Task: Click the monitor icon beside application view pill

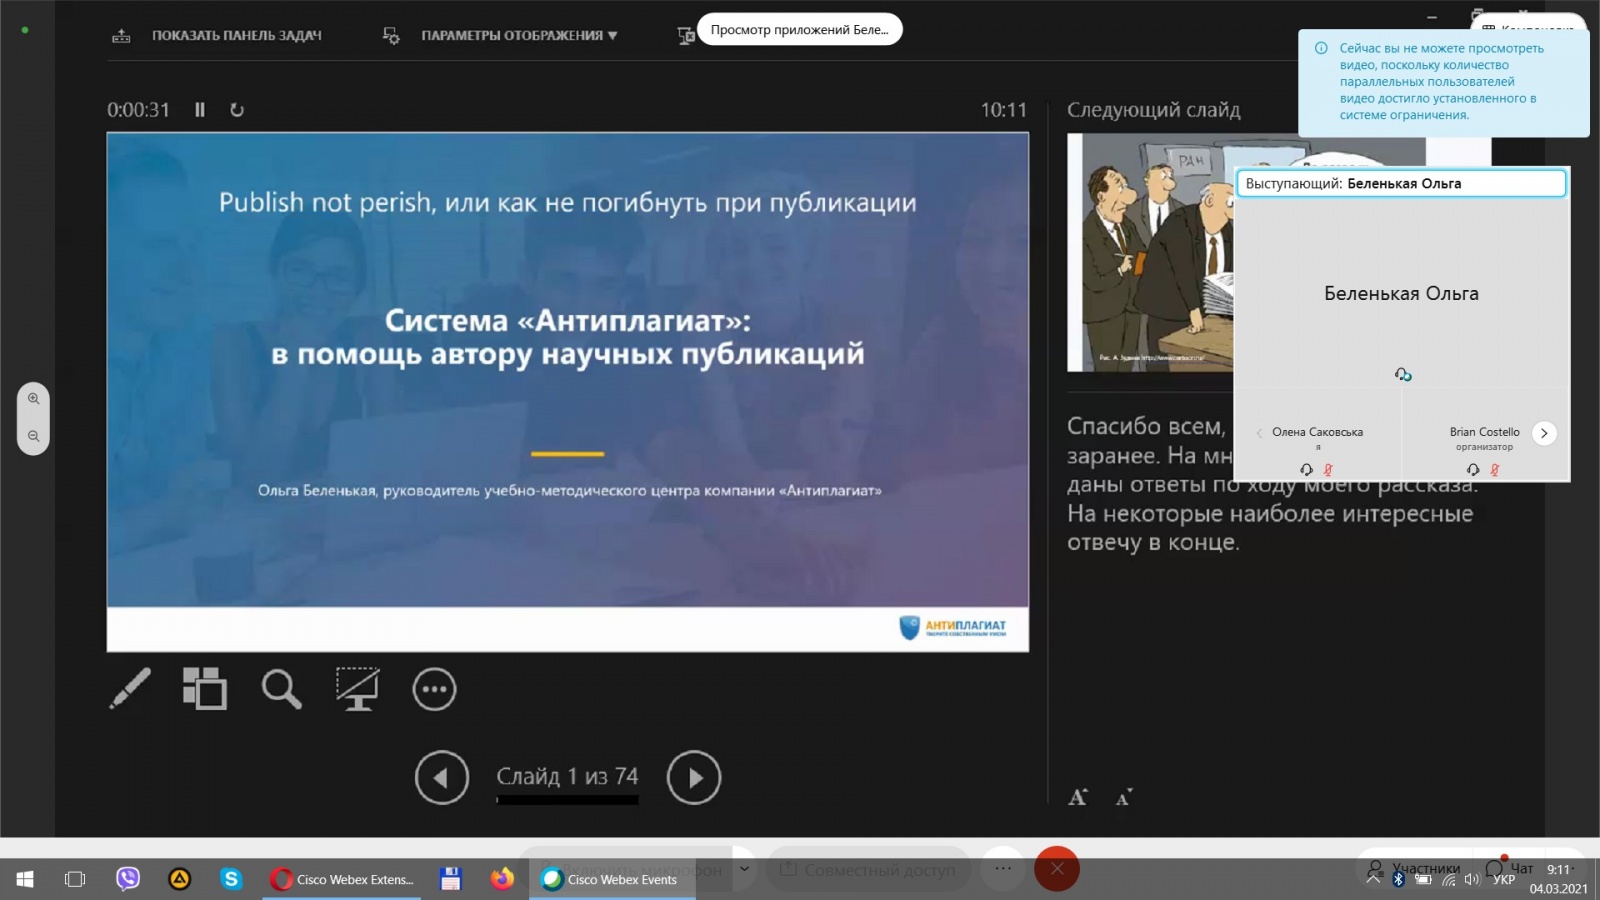Action: (686, 36)
